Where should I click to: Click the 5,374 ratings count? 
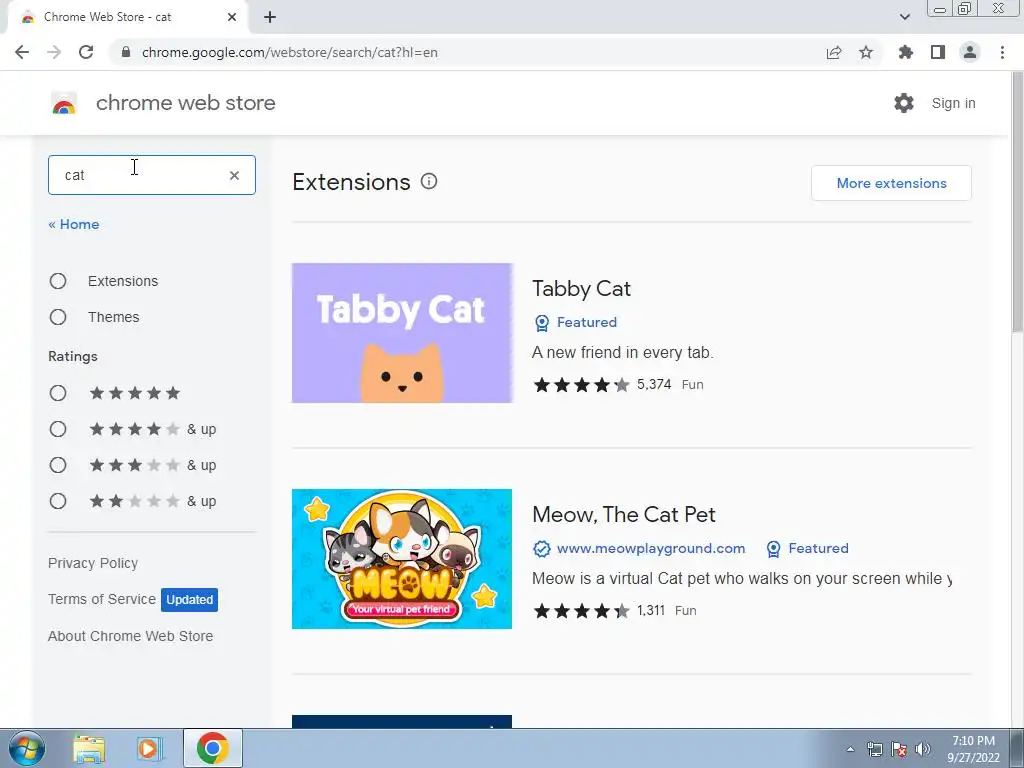[654, 384]
